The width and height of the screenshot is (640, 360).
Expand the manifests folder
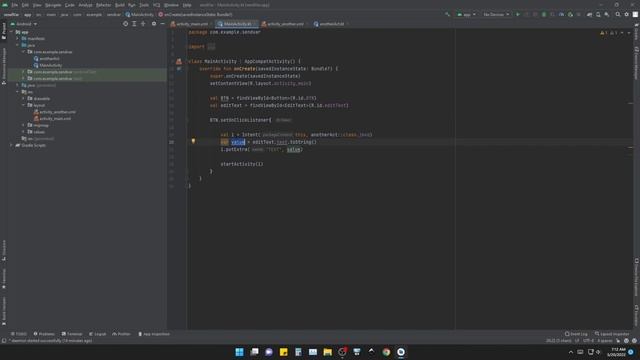click(x=17, y=39)
